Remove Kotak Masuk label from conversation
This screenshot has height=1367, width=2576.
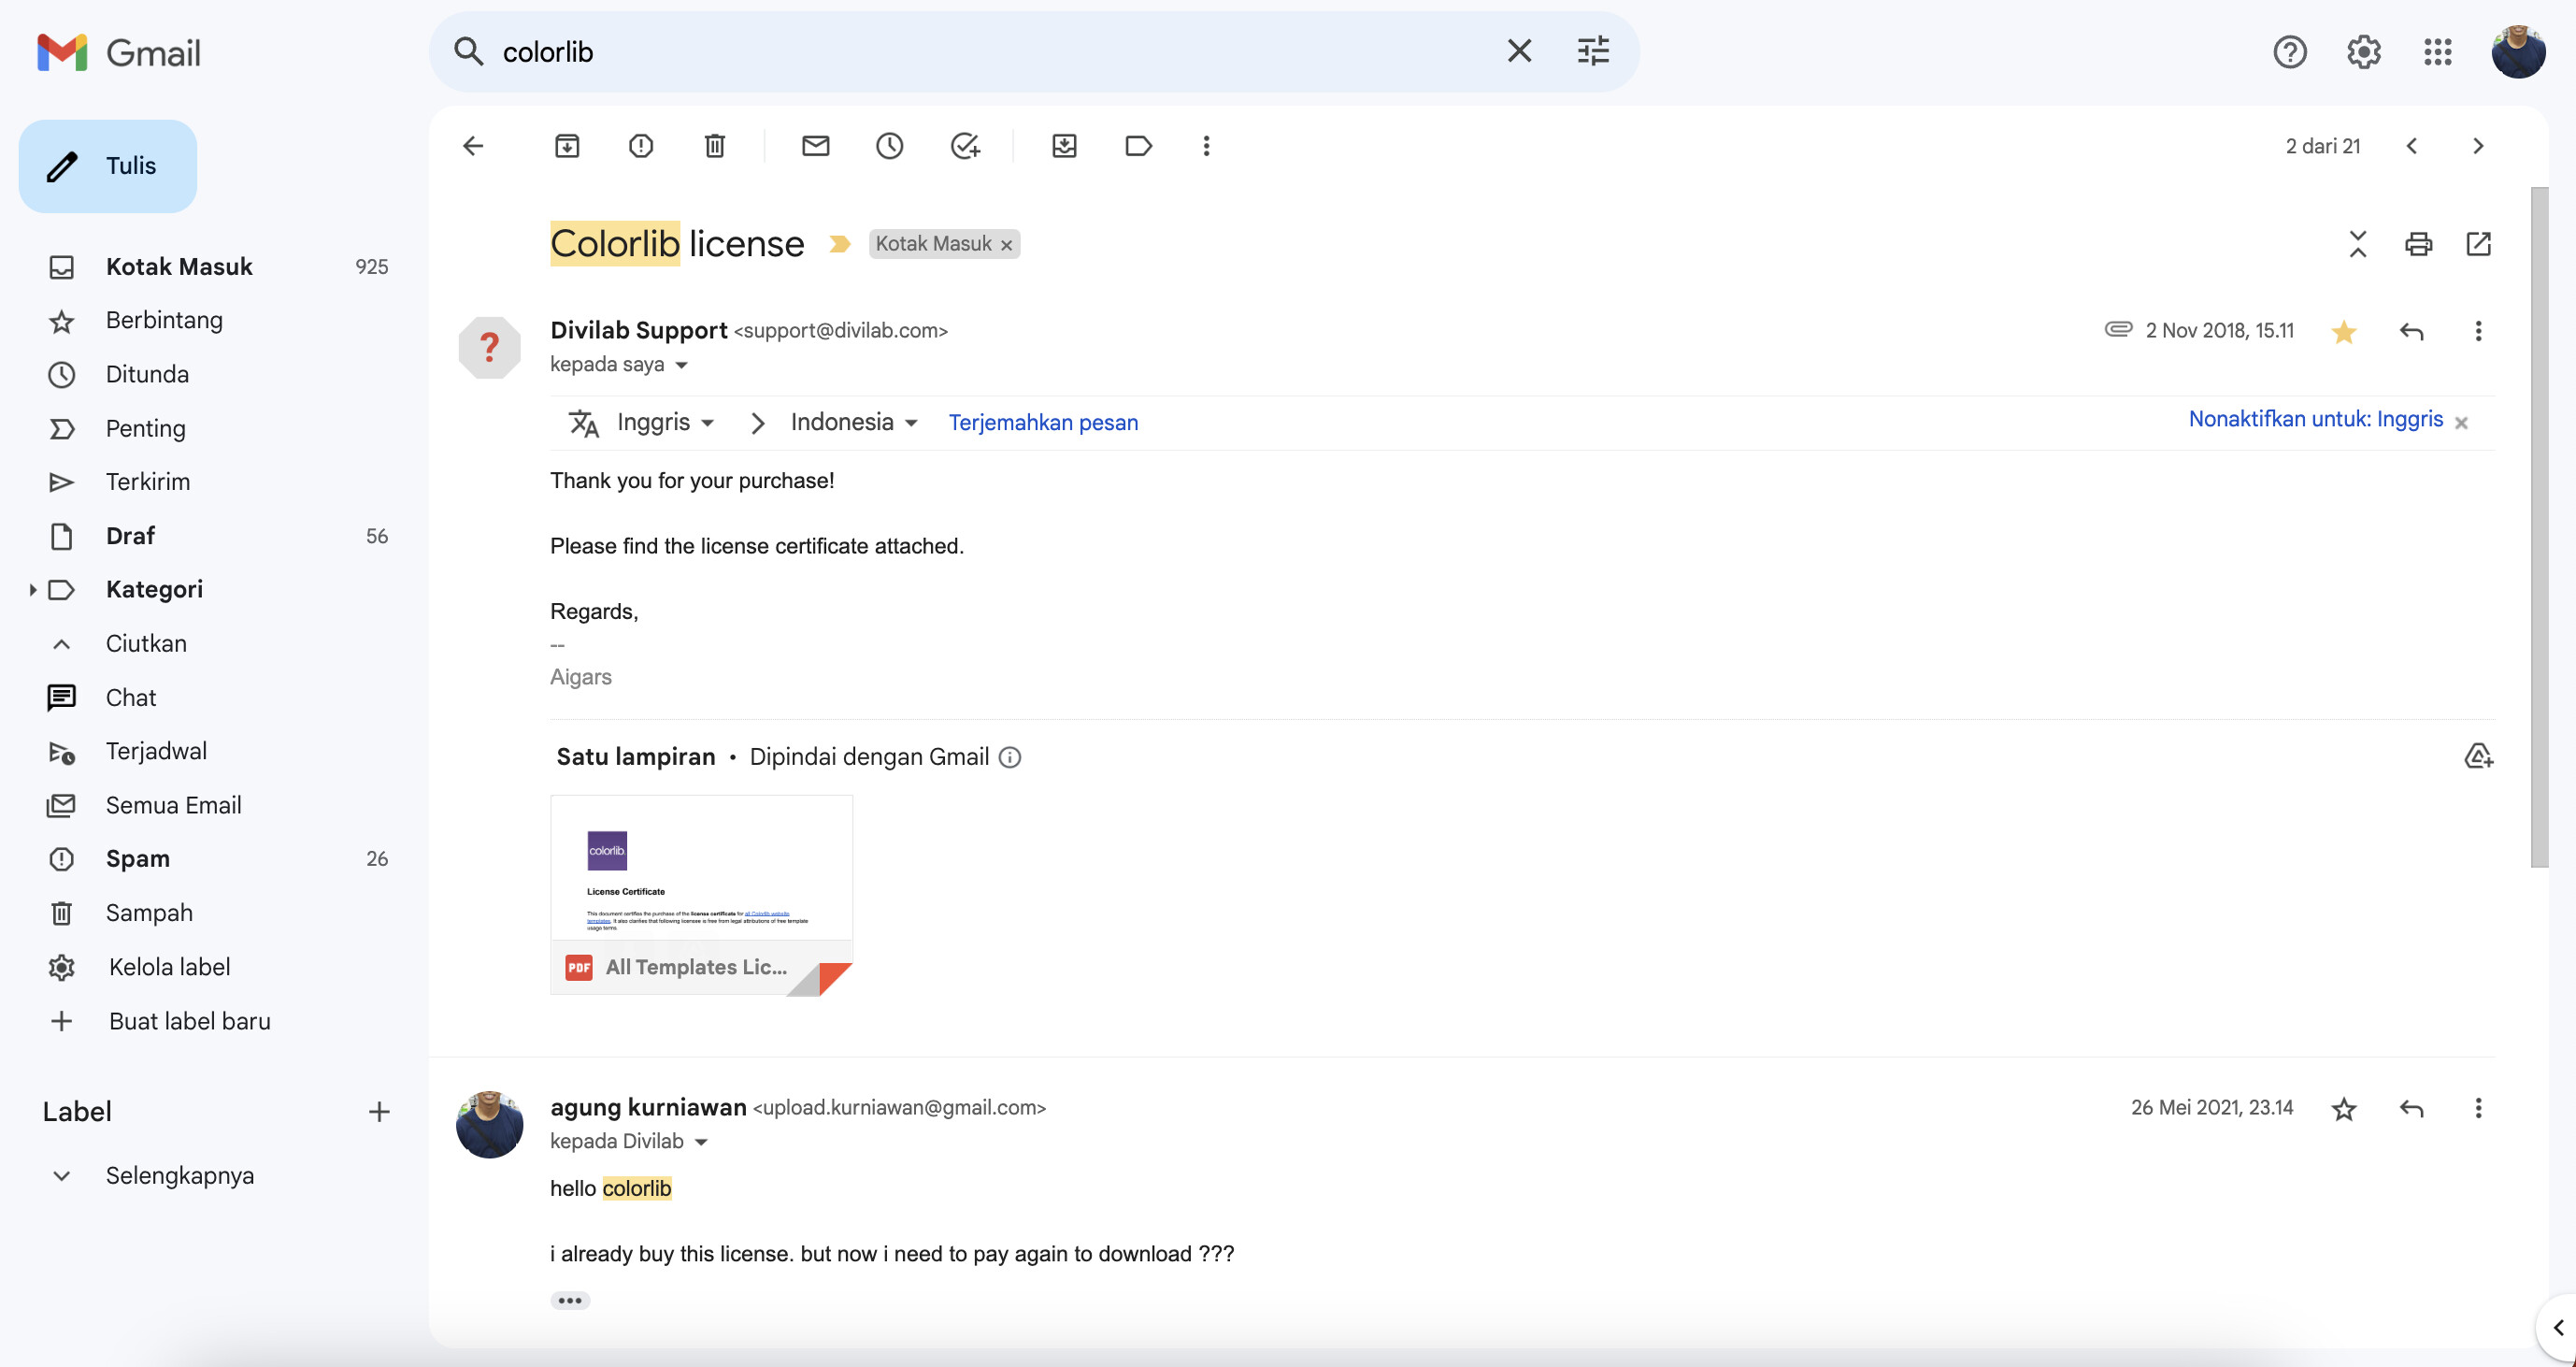pos(1007,245)
